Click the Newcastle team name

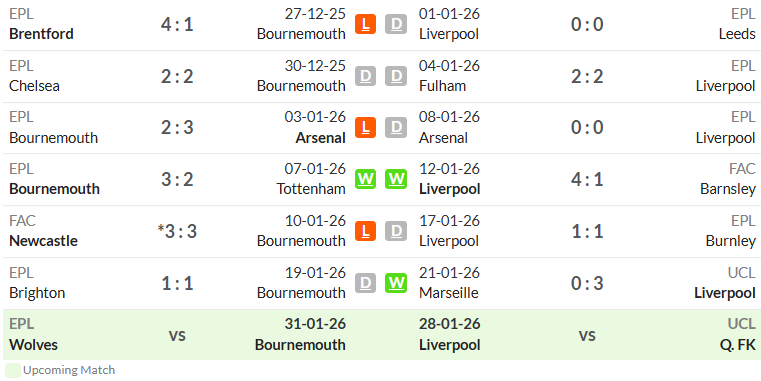tap(43, 241)
